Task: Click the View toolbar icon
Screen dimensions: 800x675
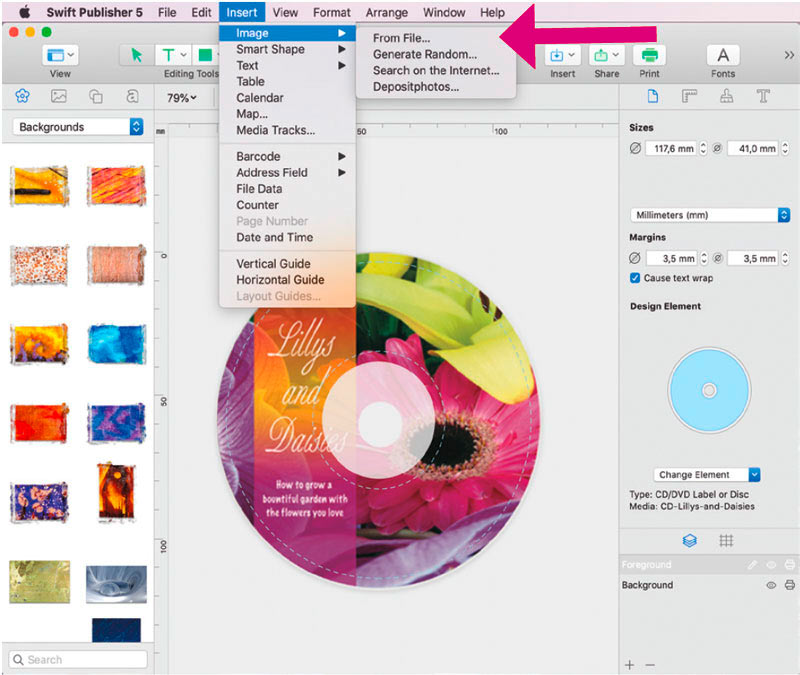Action: (60, 55)
